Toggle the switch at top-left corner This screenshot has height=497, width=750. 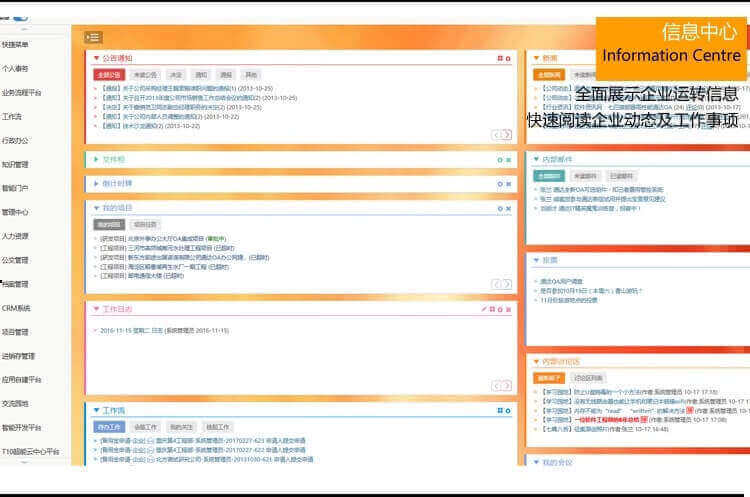click(18, 17)
